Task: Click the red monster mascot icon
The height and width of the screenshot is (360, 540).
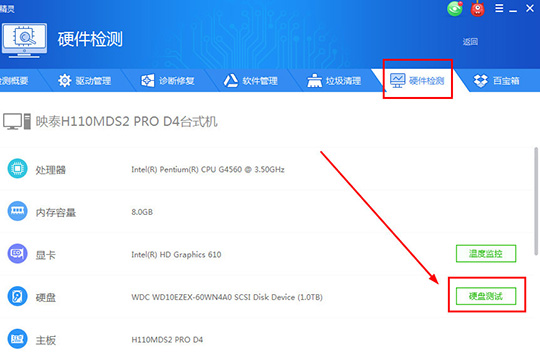Action: (478, 8)
